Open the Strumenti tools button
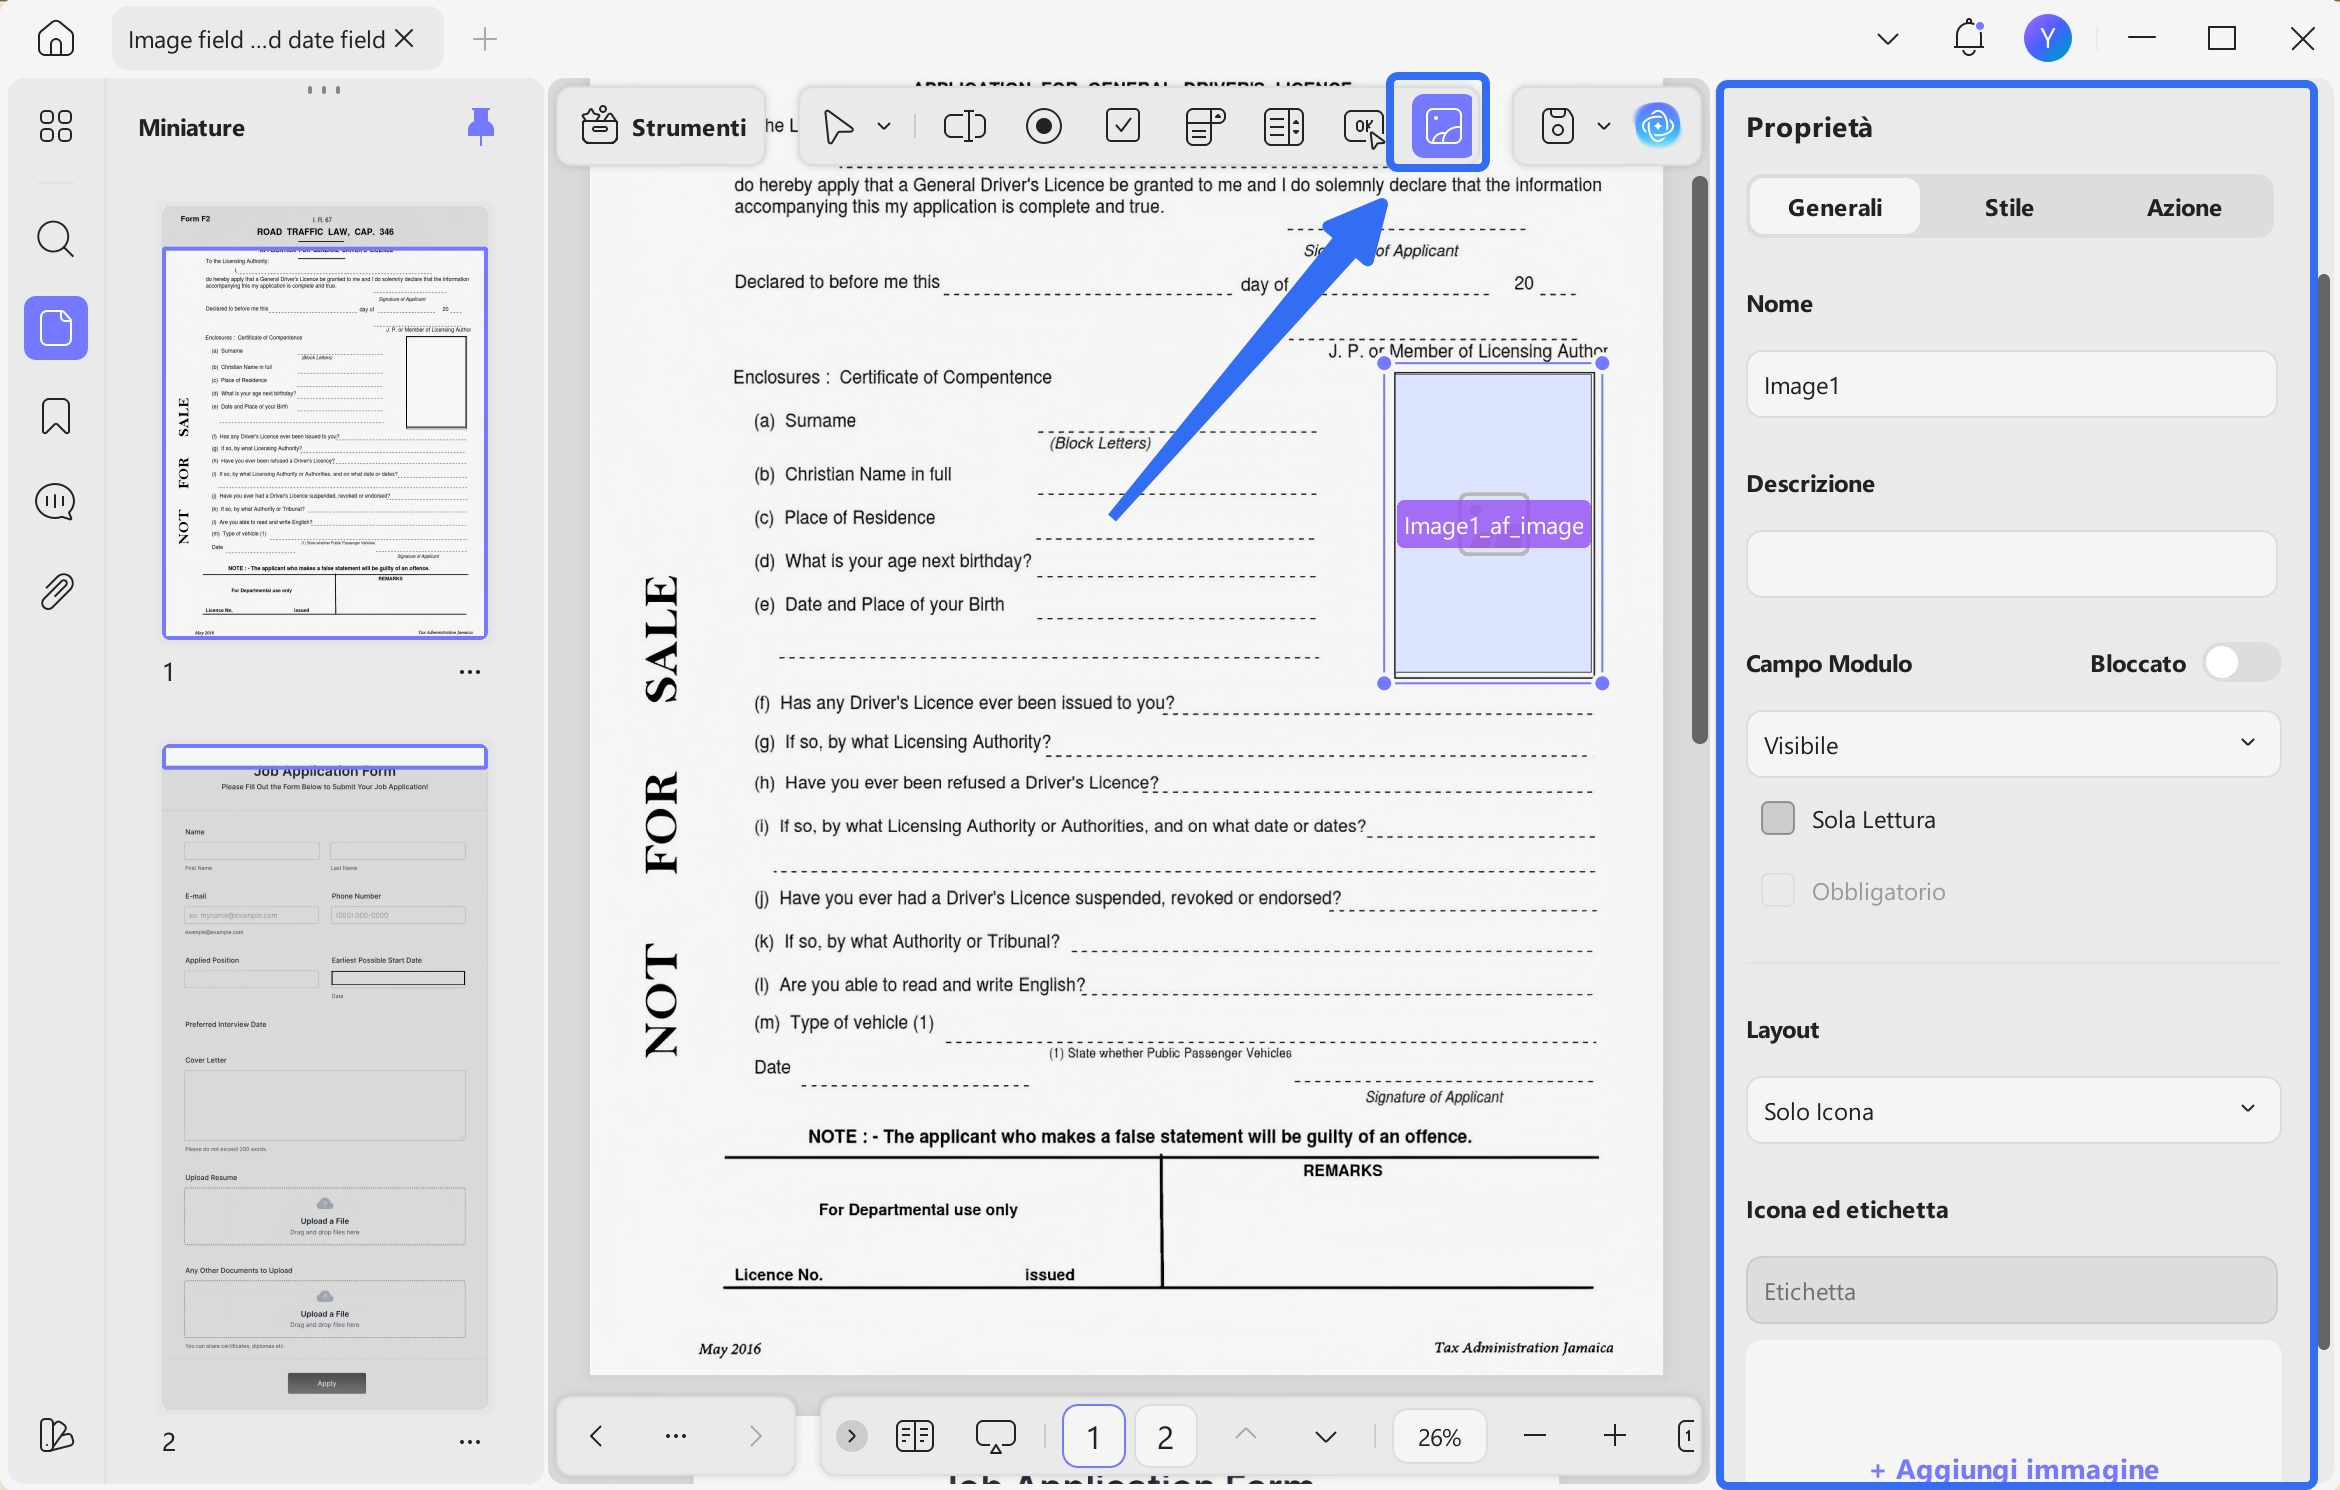 point(663,127)
